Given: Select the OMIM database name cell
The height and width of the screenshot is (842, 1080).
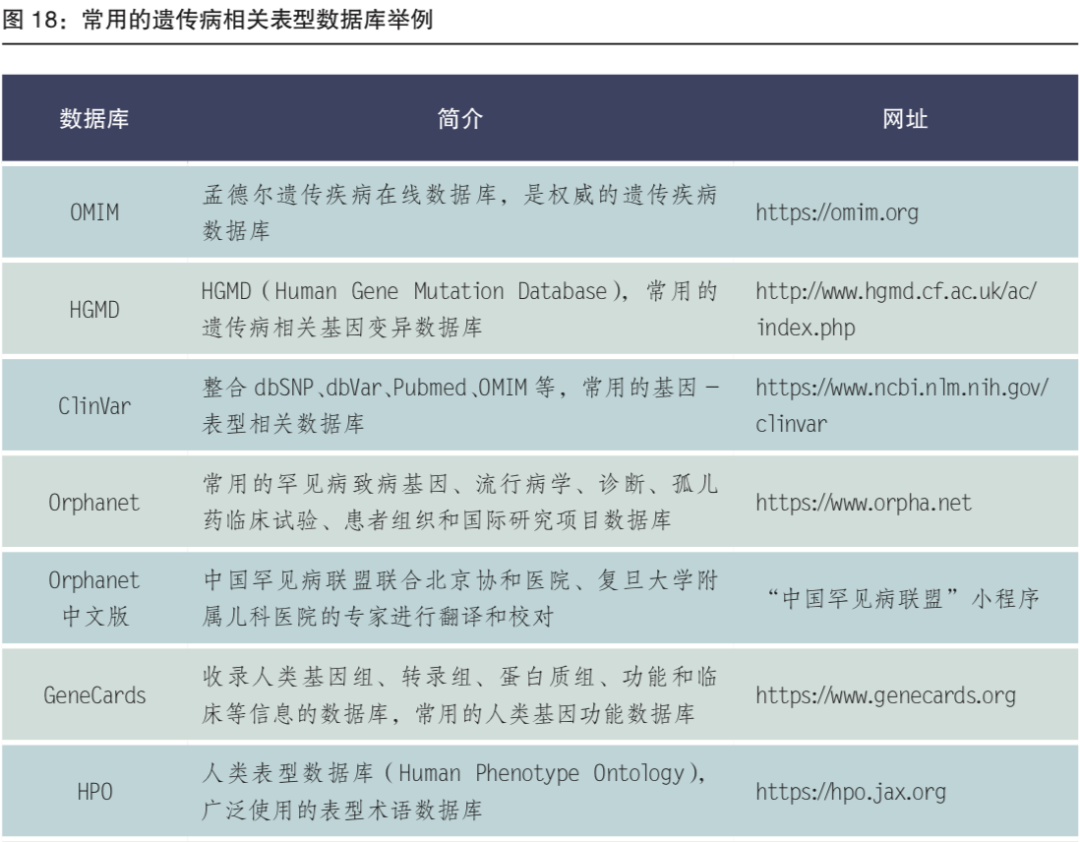Looking at the screenshot, I should [94, 213].
